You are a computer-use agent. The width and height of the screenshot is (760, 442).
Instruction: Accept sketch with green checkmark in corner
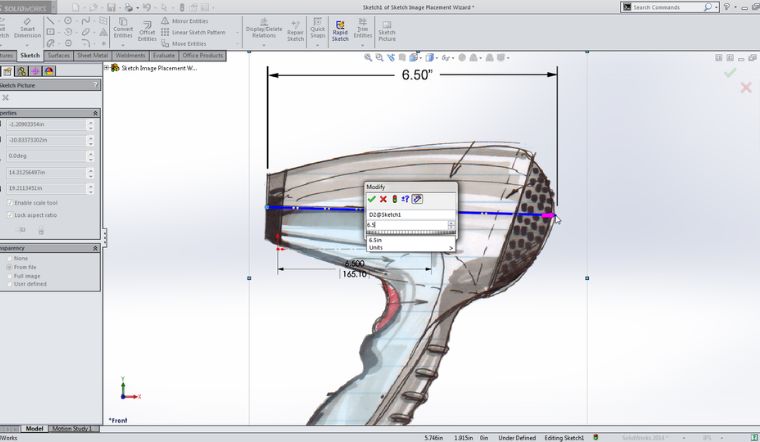click(x=730, y=73)
